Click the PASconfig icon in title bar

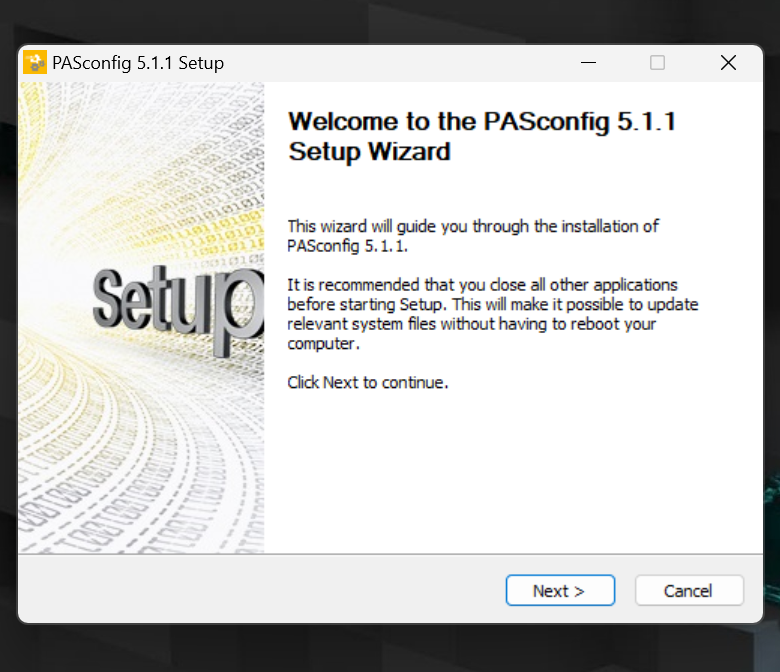[x=35, y=63]
